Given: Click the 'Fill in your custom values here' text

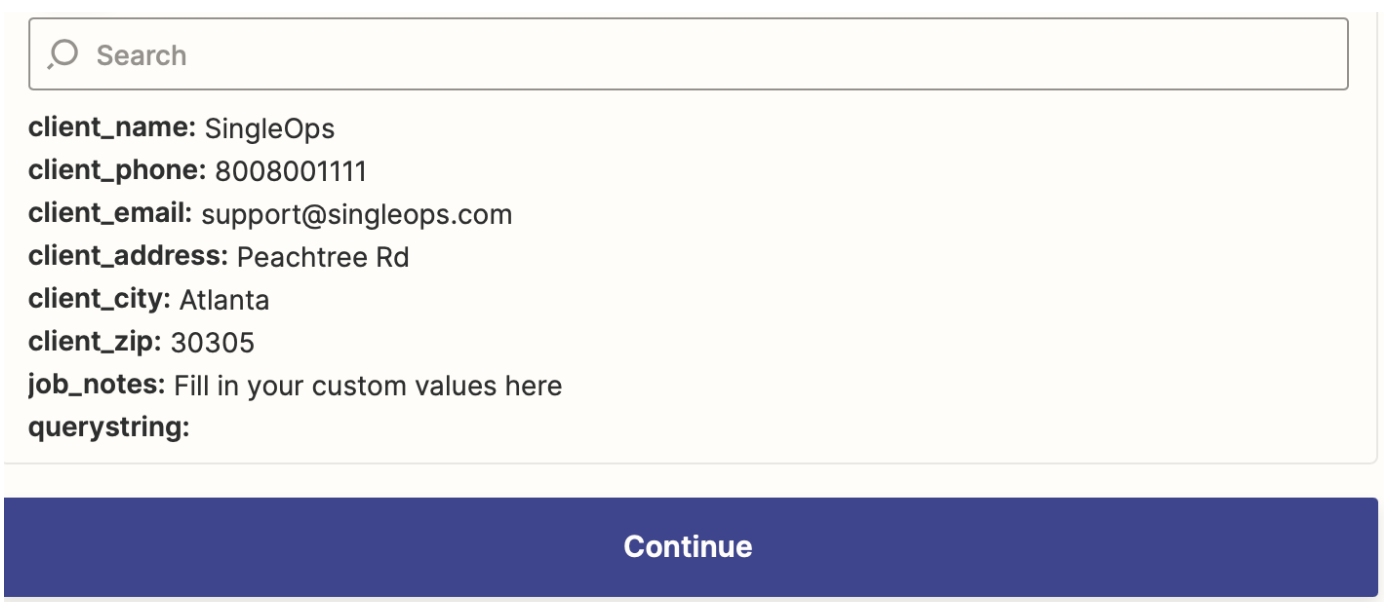Looking at the screenshot, I should coord(368,386).
